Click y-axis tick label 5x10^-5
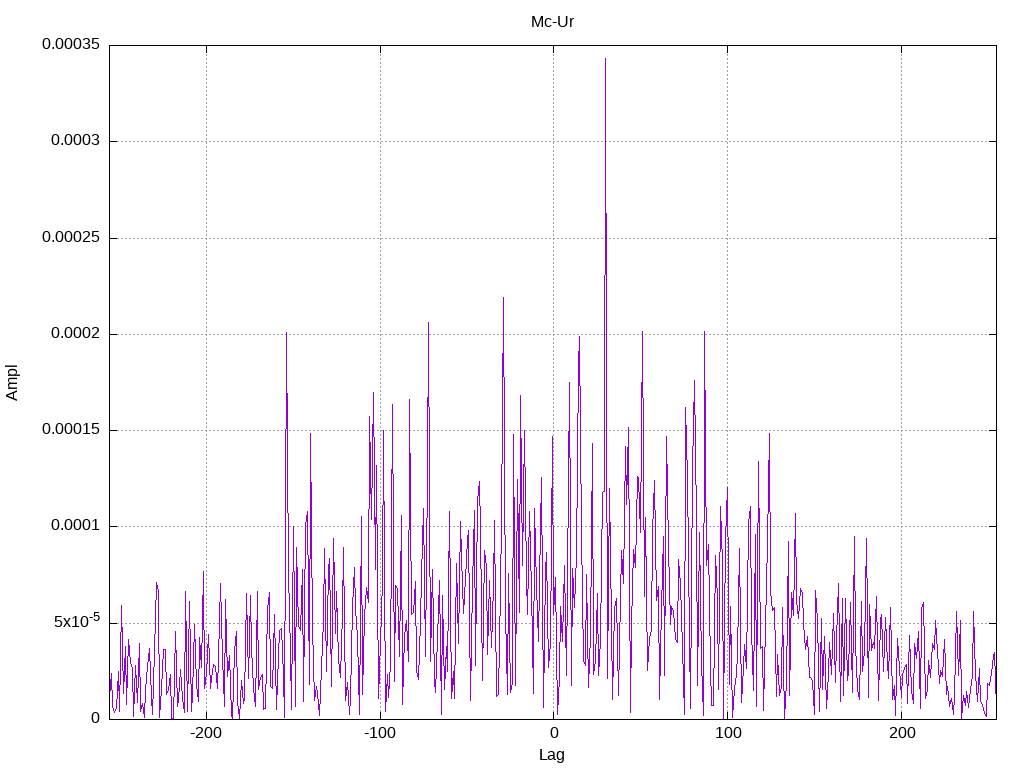 coord(77,620)
